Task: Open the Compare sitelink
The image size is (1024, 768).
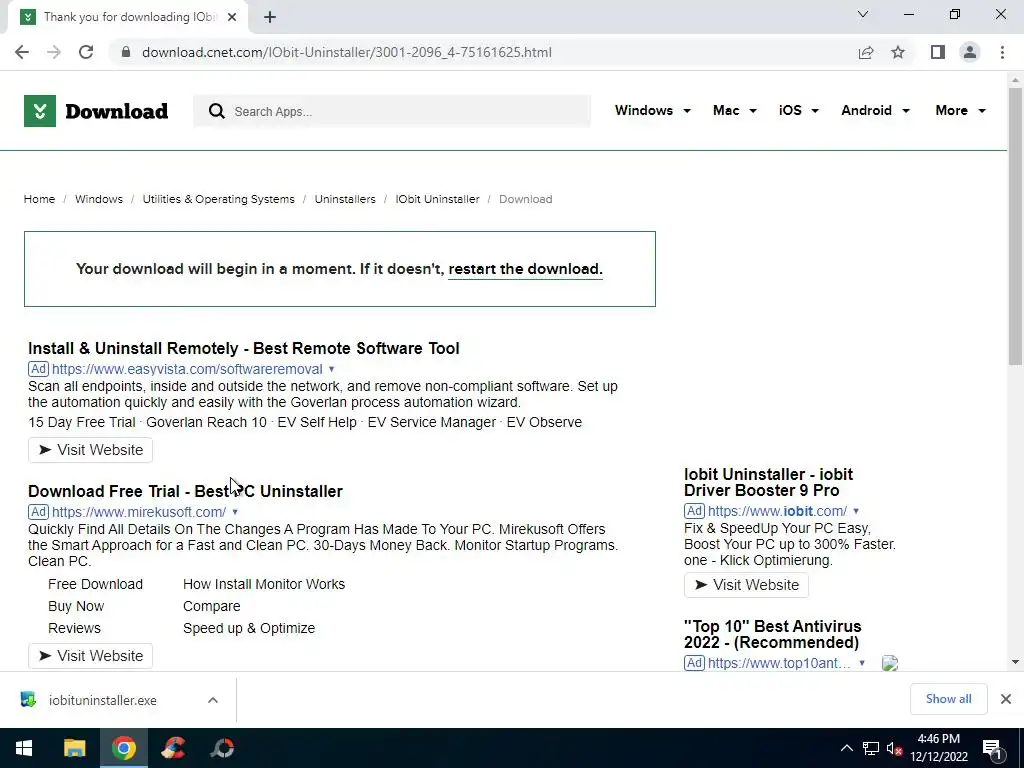Action: pyautogui.click(x=212, y=607)
